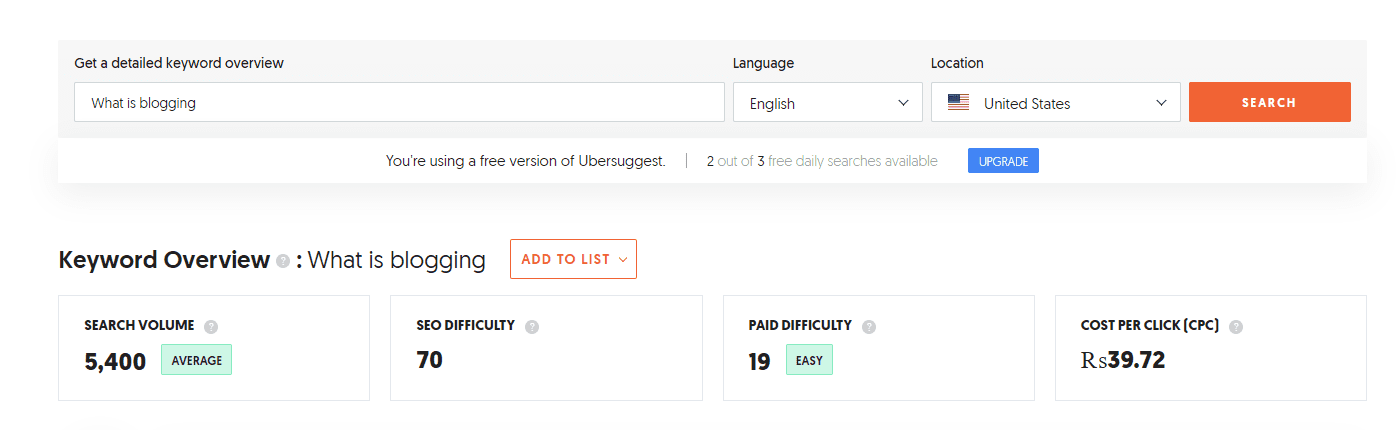Click the Paid Difficulty info icon
1399x430 pixels.
tap(869, 326)
